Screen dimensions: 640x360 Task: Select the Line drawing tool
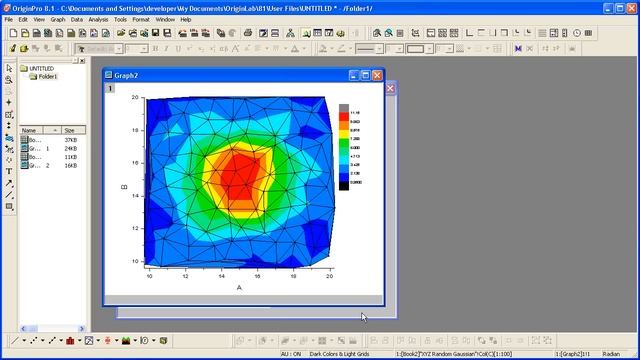(x=9, y=195)
